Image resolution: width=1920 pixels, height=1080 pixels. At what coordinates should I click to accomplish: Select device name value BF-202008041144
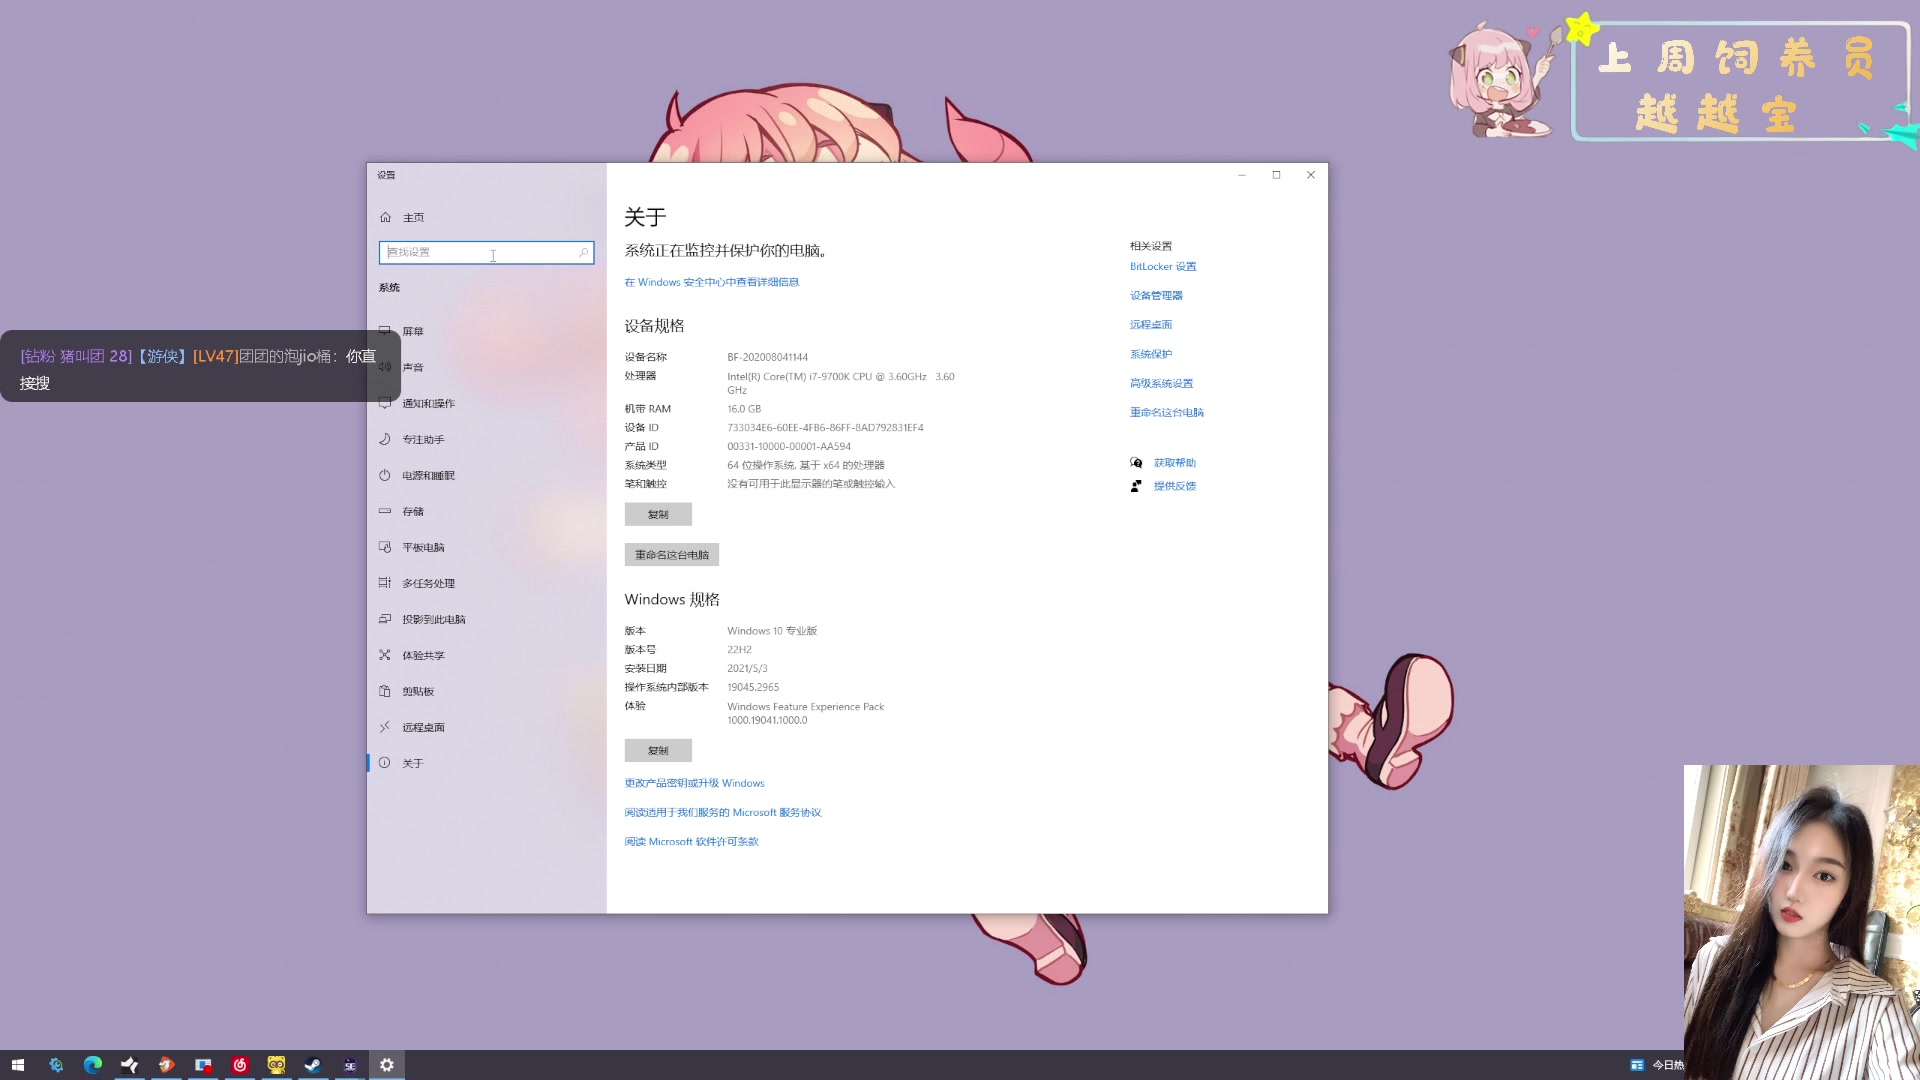tap(767, 357)
